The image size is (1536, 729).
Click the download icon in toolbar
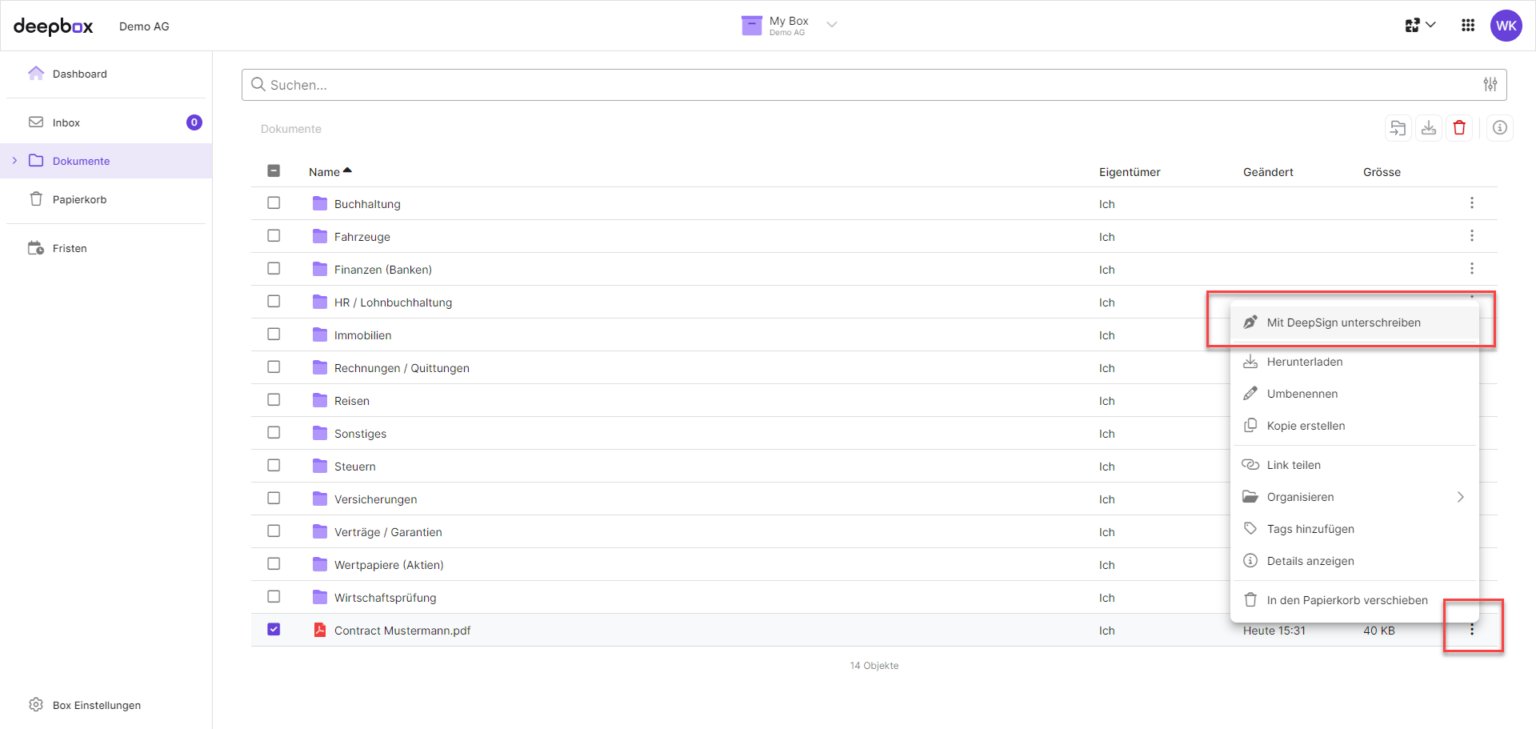[x=1428, y=128]
